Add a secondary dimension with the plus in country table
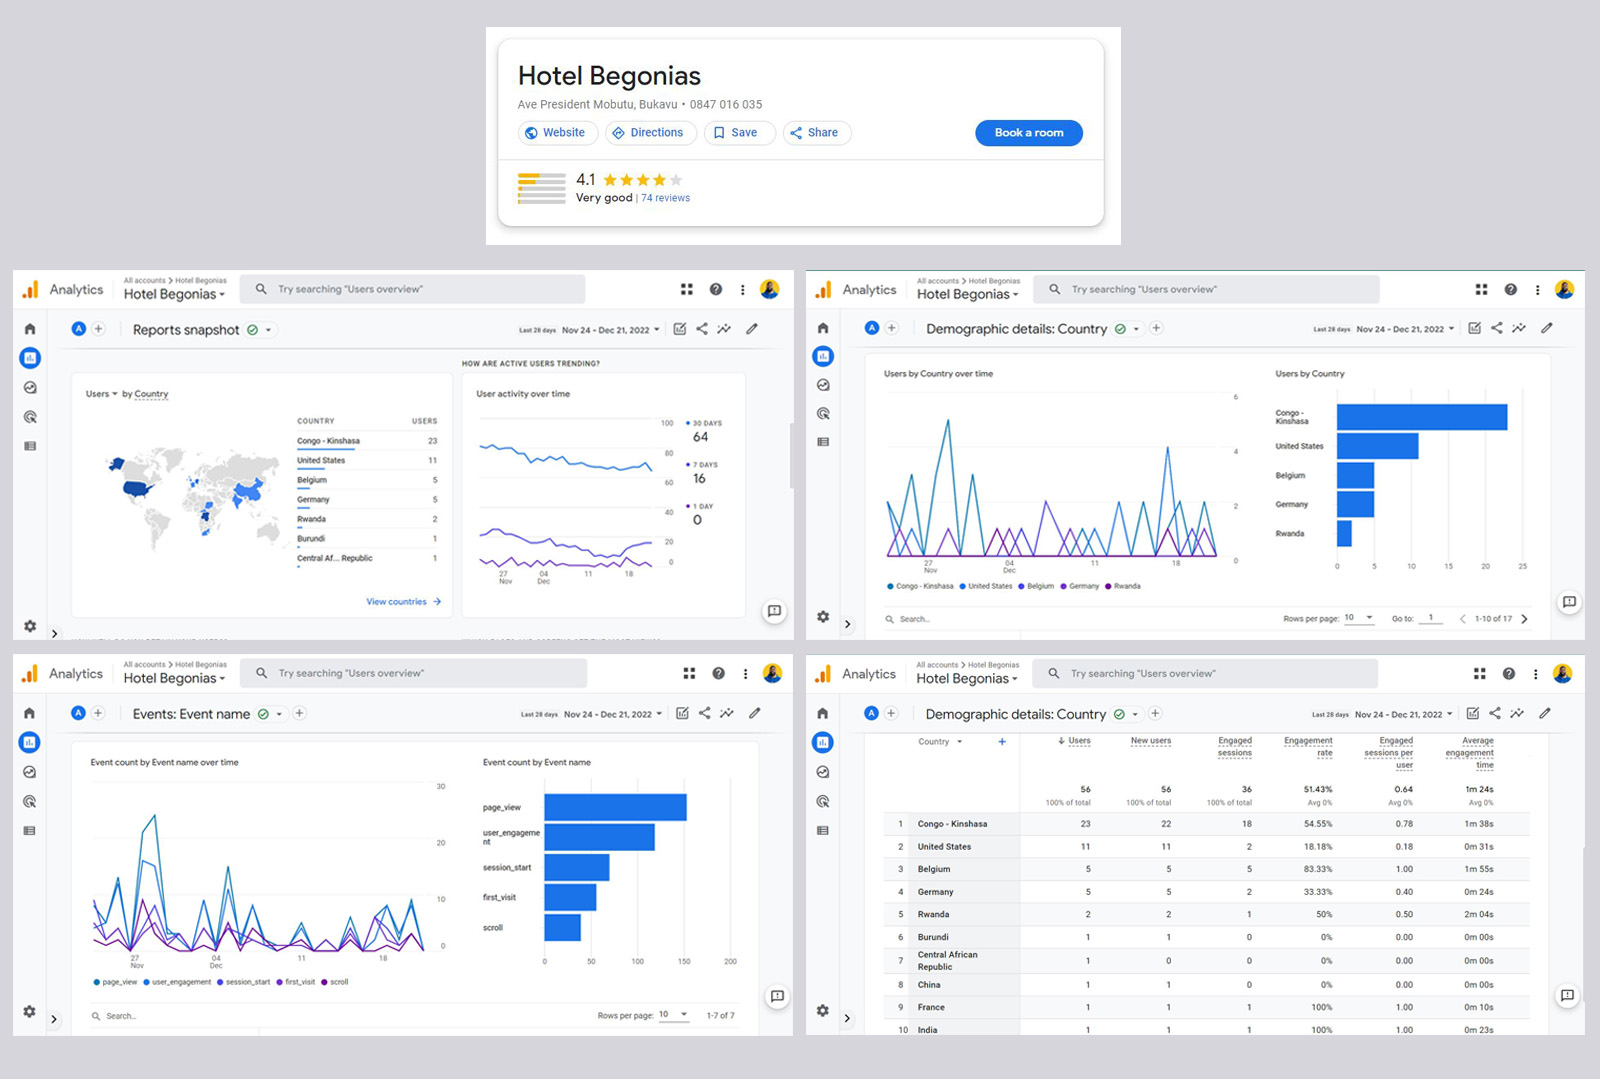The image size is (1600, 1079). point(1002,742)
